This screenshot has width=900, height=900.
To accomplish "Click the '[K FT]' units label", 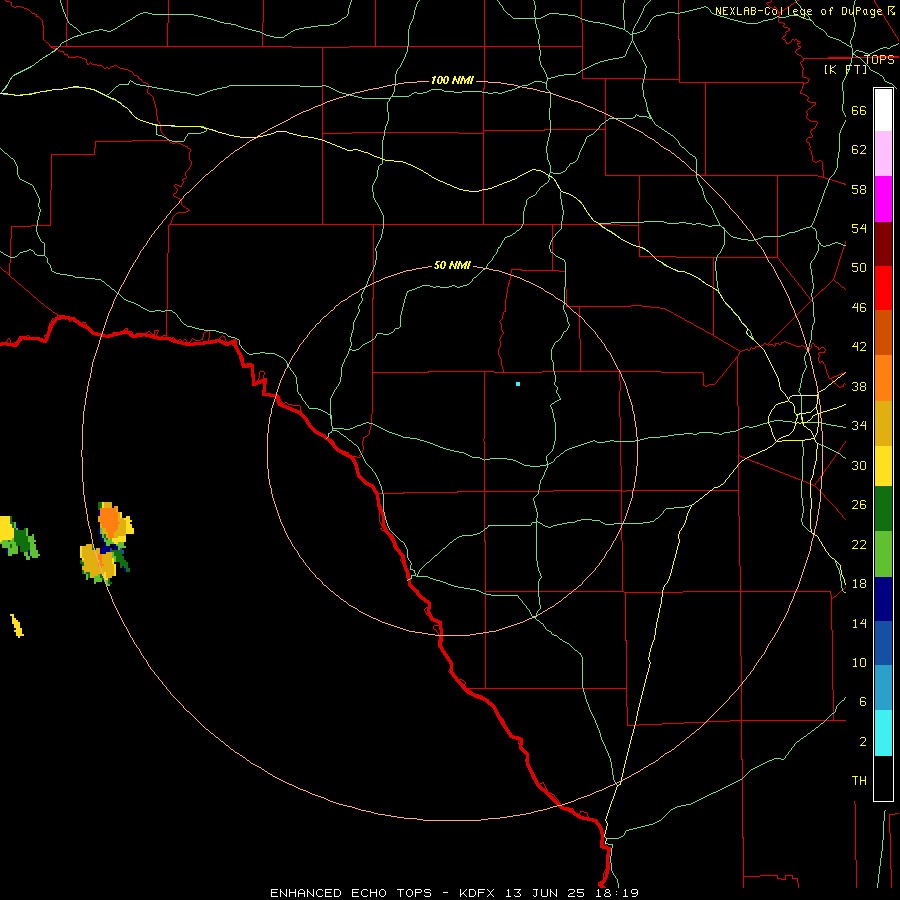I will click(845, 69).
